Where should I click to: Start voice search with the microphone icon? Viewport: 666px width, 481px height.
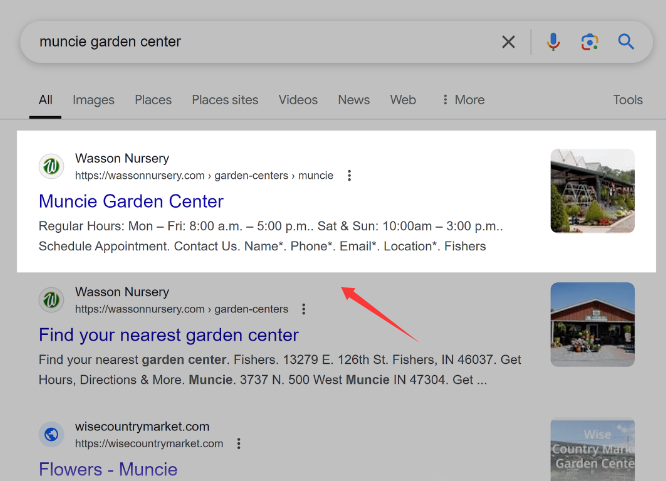553,42
